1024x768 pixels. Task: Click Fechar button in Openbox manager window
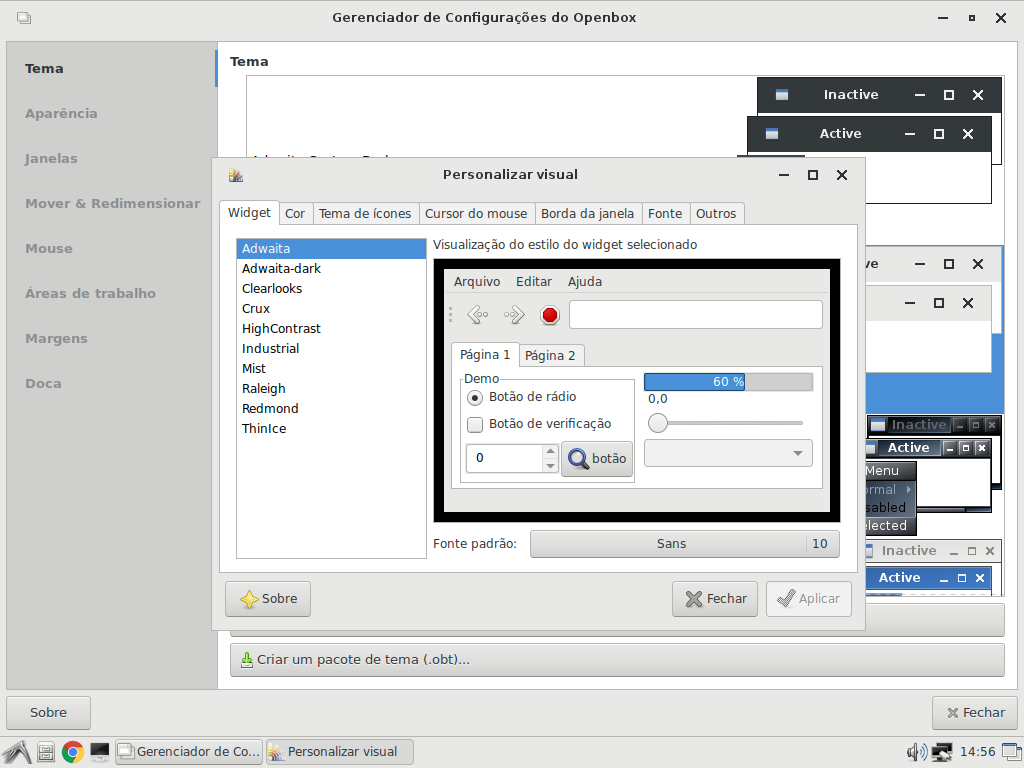point(975,712)
